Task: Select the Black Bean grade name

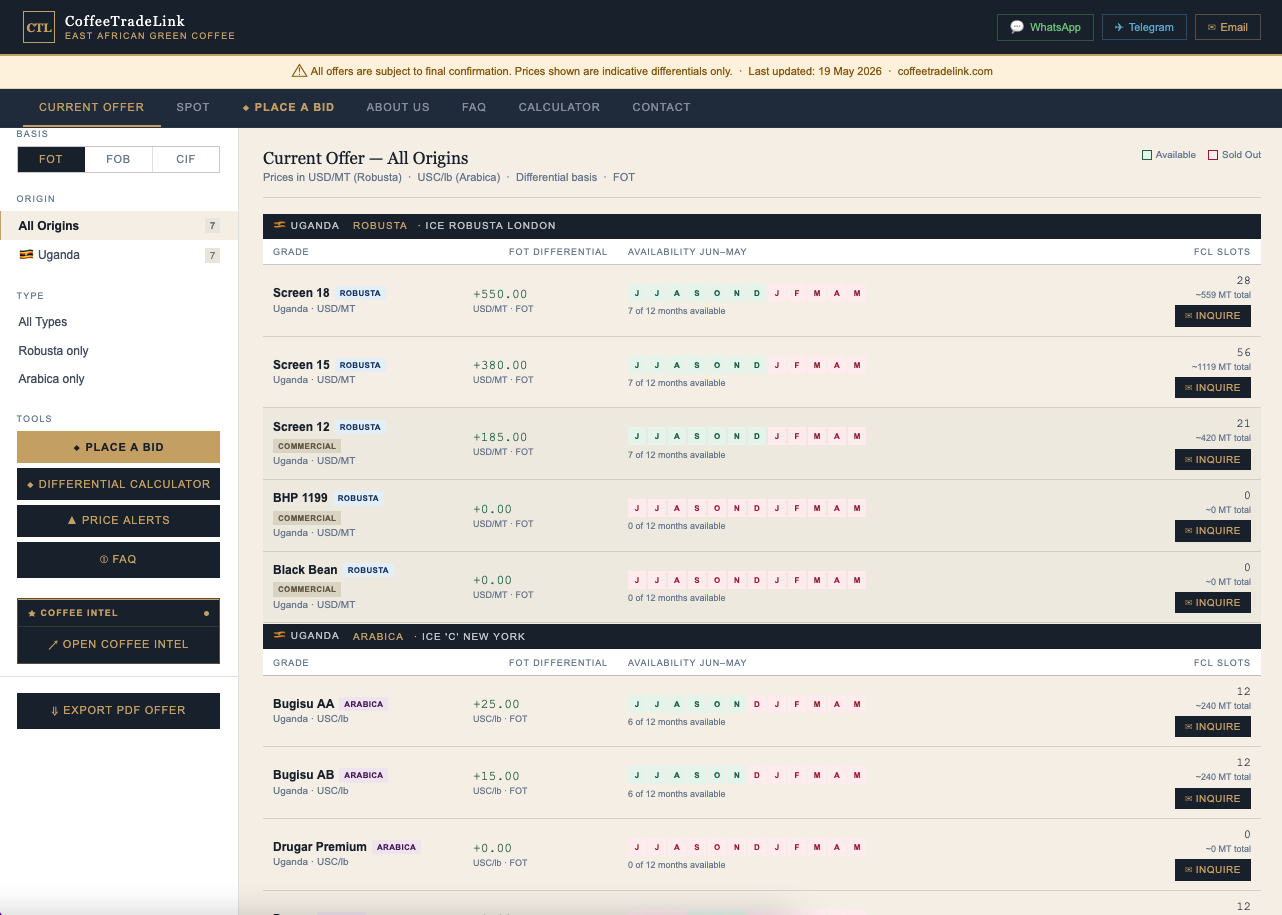Action: tap(305, 570)
